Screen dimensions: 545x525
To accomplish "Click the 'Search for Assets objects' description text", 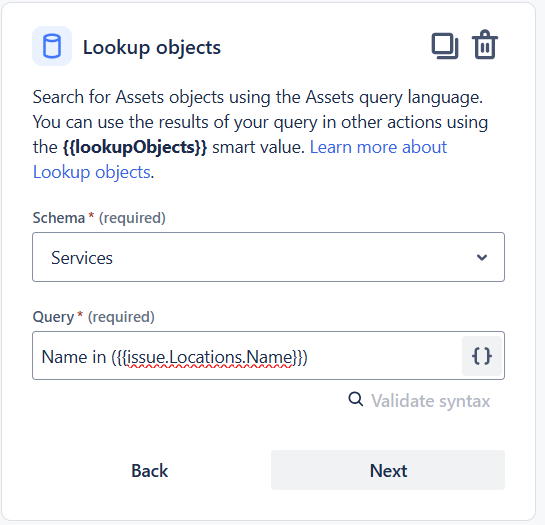I will pyautogui.click(x=128, y=97).
